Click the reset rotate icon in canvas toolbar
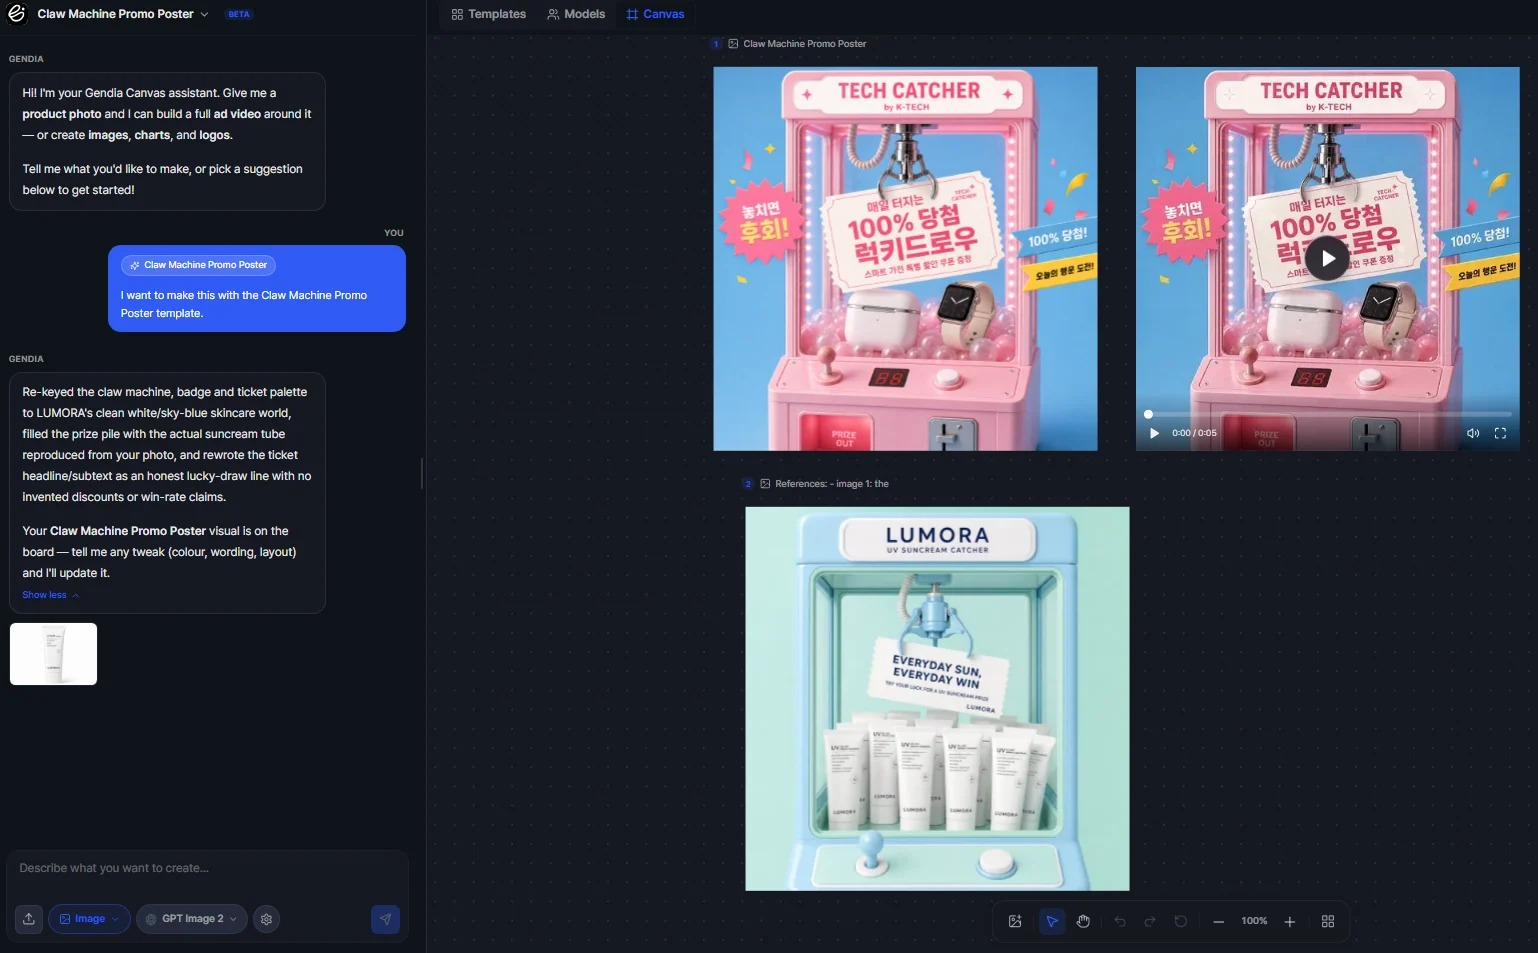 [1181, 921]
